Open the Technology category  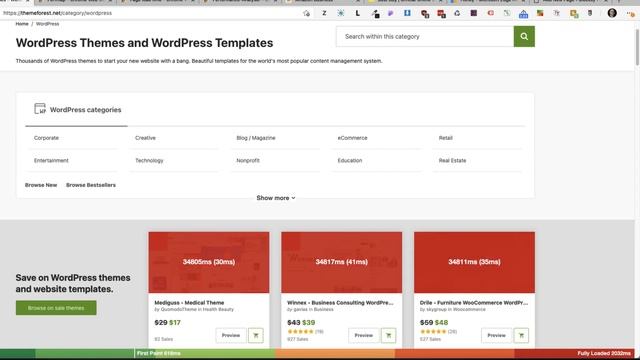149,160
